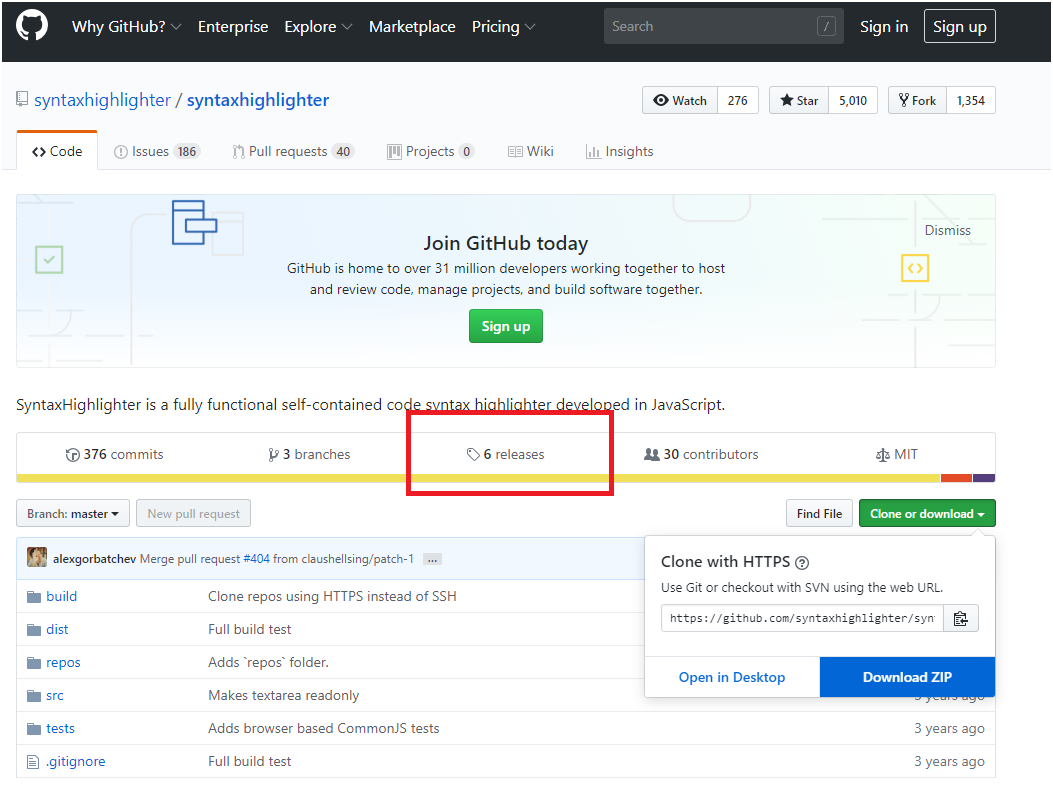Open the Why GitHub? dropdown menu
Viewport: 1053px width, 789px height.
click(x=126, y=26)
